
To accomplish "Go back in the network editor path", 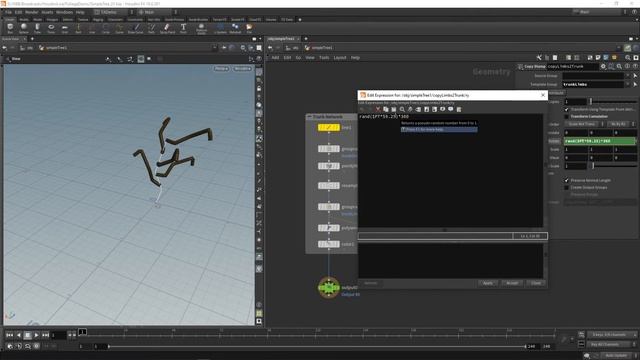I will click(x=270, y=48).
